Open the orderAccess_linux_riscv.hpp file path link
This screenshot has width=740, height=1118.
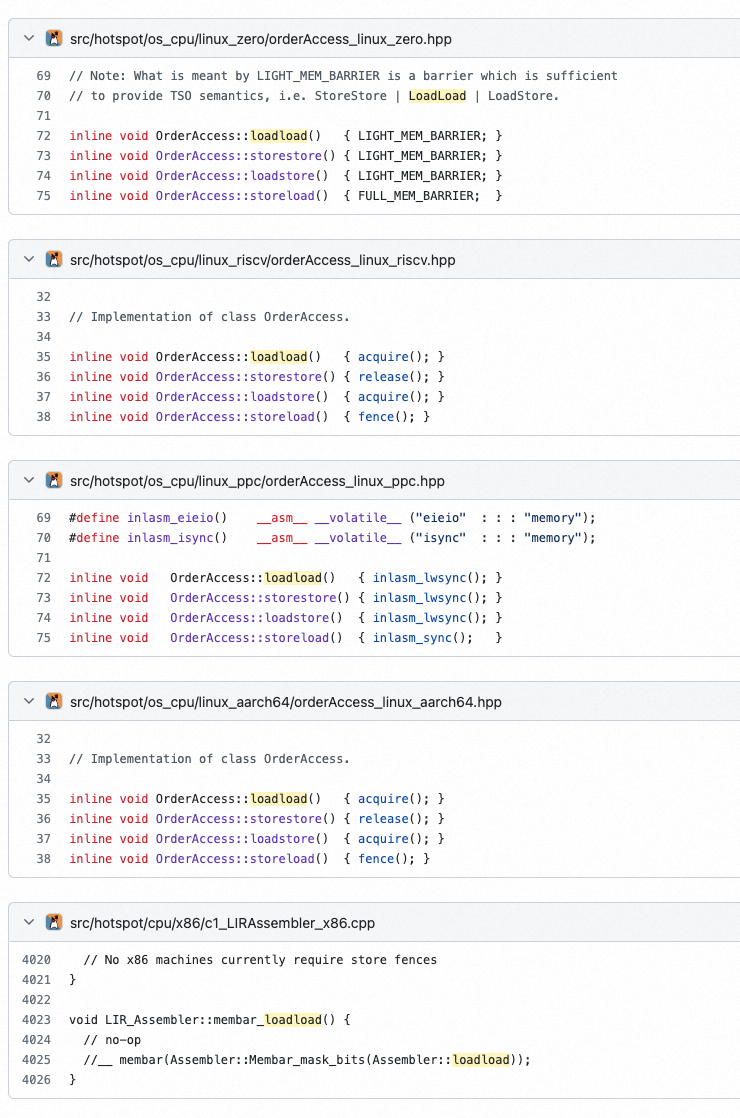(x=262, y=259)
